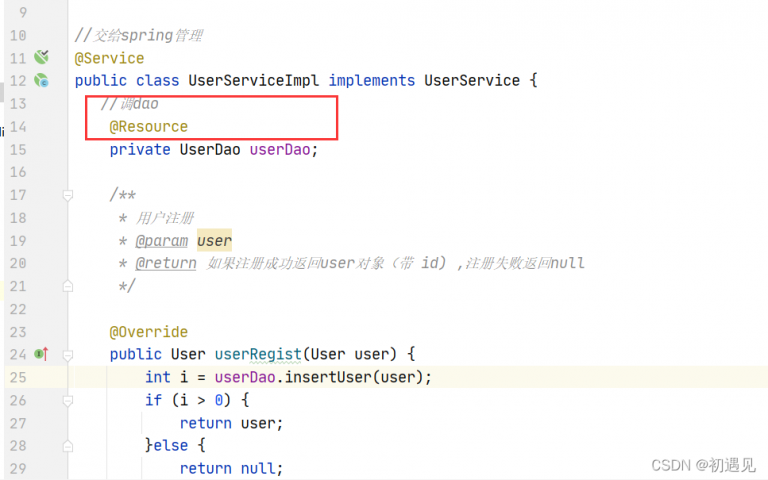Click the Spring bean gutter icon beside @Service
The image size is (768, 480).
click(x=42, y=58)
